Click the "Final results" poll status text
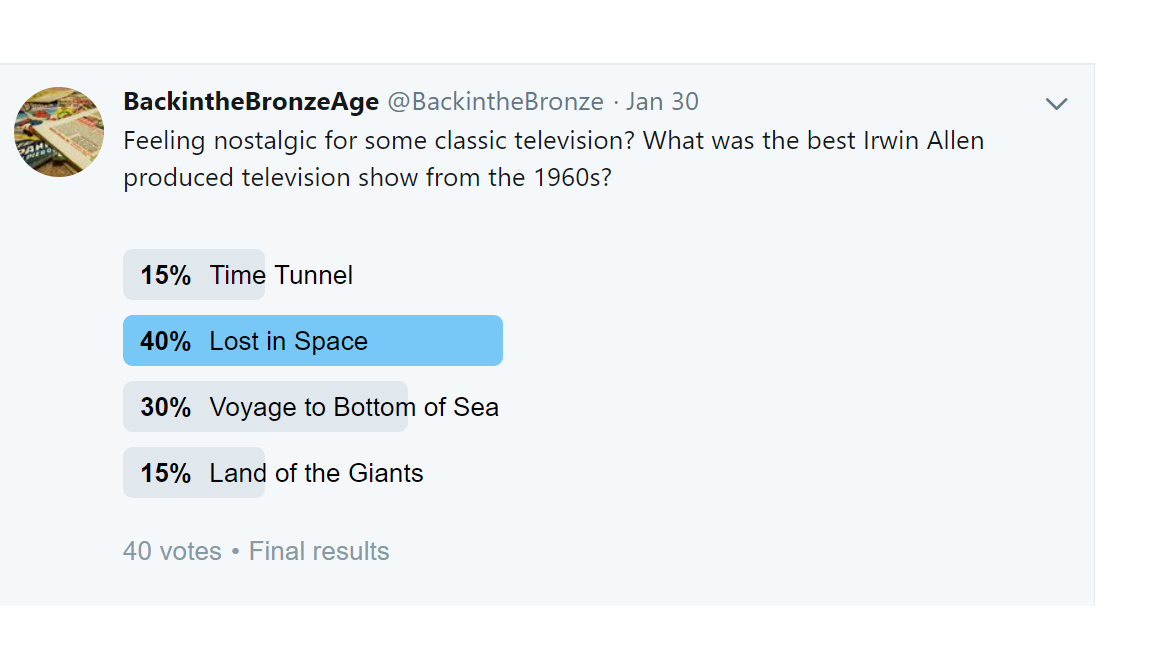 point(319,551)
